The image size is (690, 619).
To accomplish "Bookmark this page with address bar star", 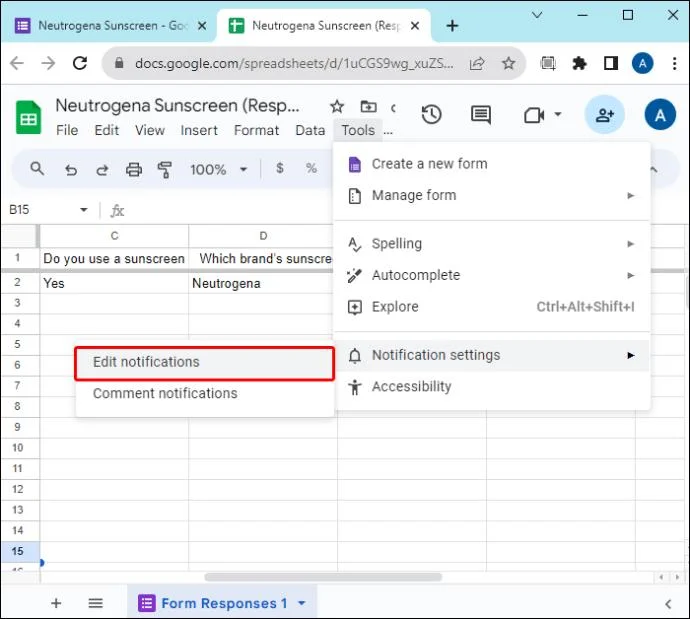I will [x=509, y=63].
